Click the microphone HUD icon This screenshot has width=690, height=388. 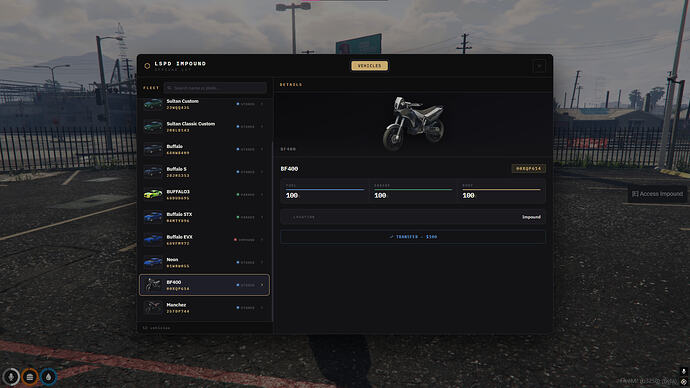pyautogui.click(x=11, y=377)
